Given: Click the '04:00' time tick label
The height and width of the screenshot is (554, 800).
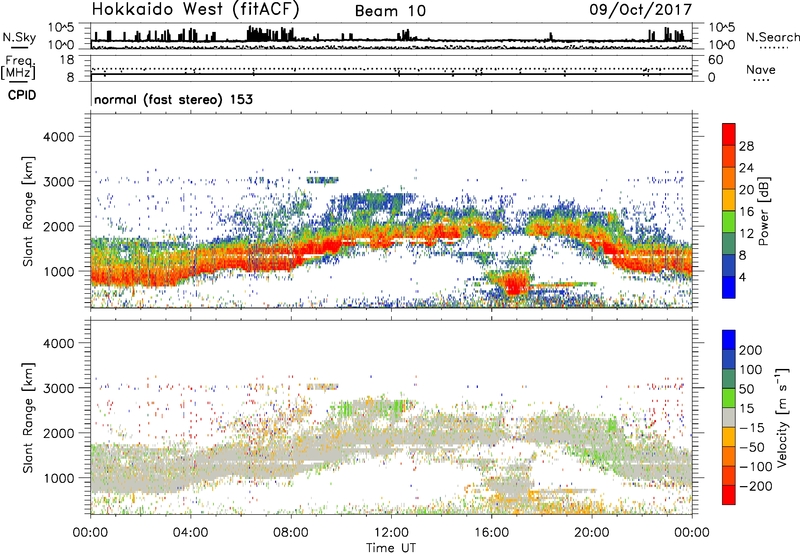Looking at the screenshot, I should point(191,533).
